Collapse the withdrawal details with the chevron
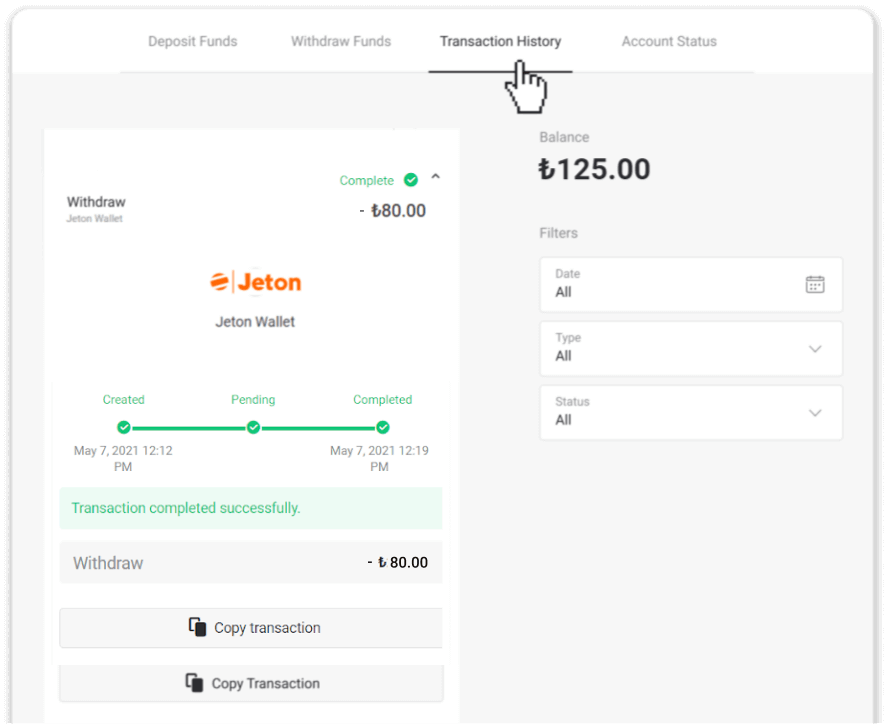Image resolution: width=887 pixels, height=724 pixels. [435, 176]
